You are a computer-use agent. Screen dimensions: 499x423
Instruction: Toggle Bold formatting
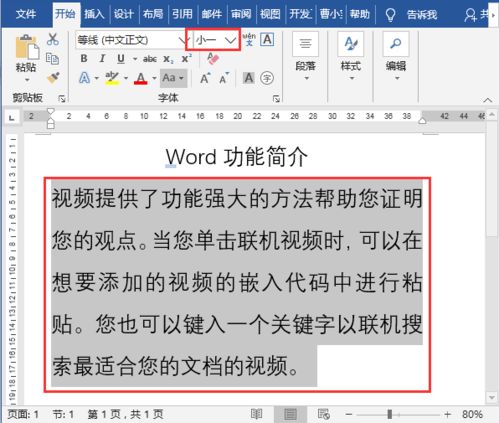(84, 59)
